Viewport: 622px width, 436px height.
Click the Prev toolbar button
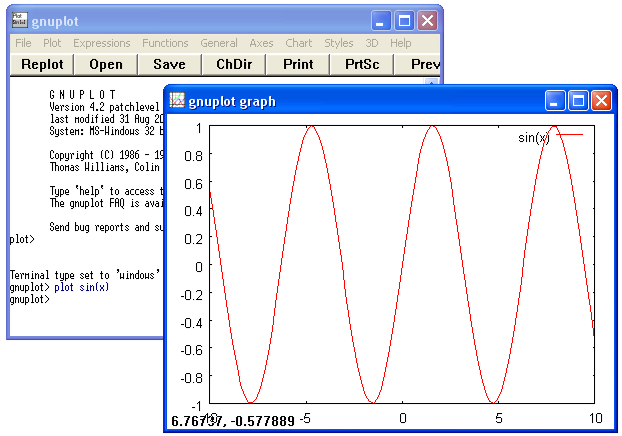[x=417, y=64]
